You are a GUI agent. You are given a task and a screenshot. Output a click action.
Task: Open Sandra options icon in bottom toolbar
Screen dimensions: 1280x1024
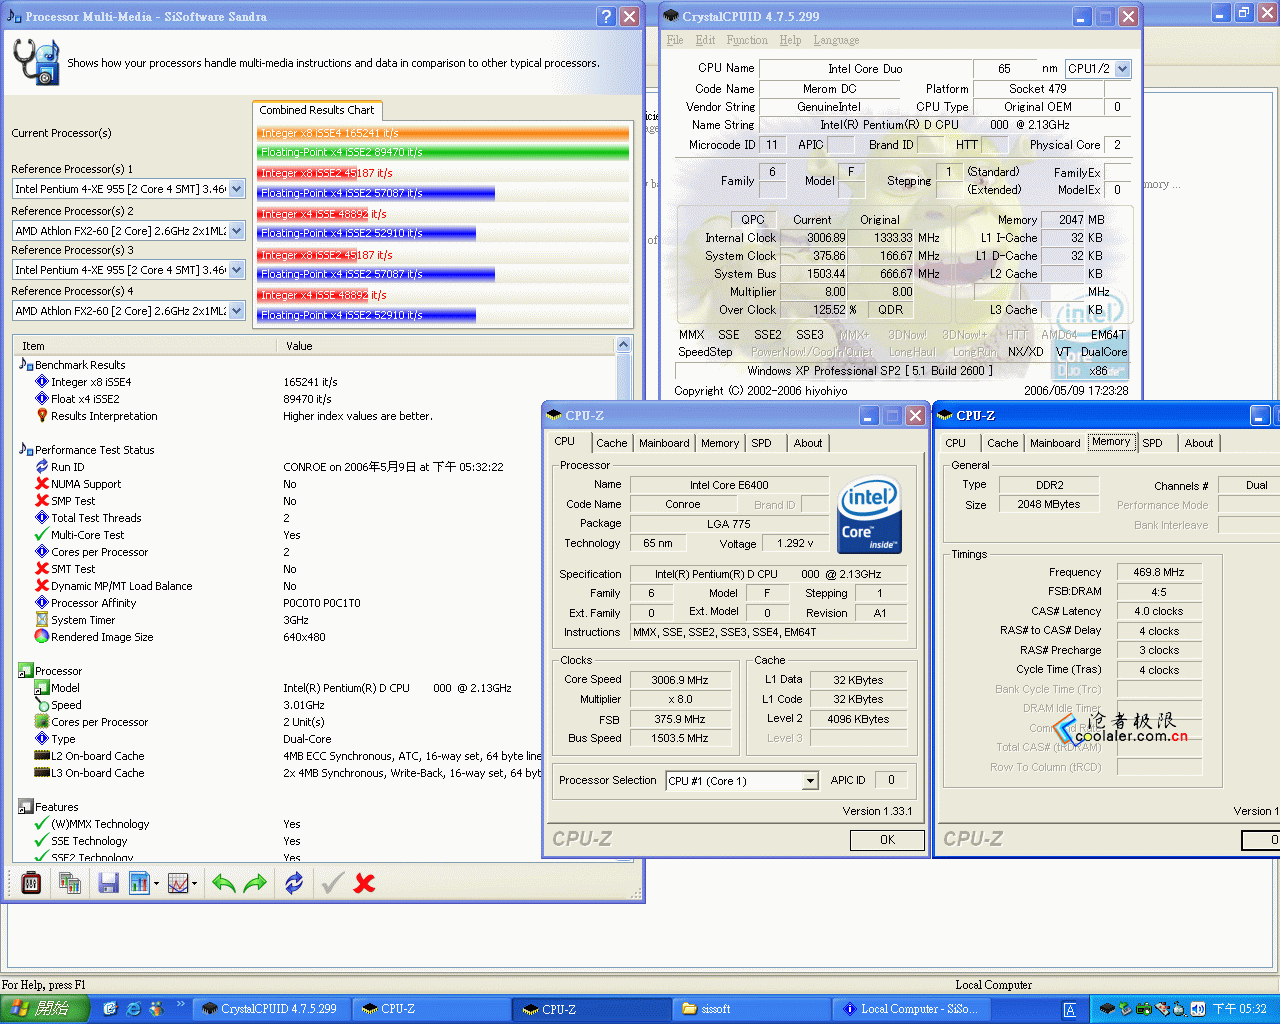(x=31, y=883)
